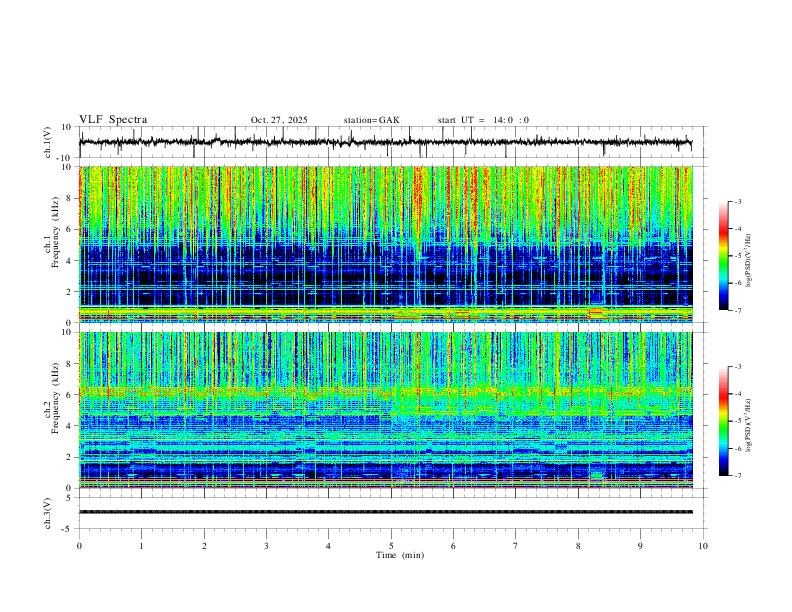The width and height of the screenshot is (792, 612).
Task: Click the 'Time (min)' axis title
Action: tap(400, 555)
